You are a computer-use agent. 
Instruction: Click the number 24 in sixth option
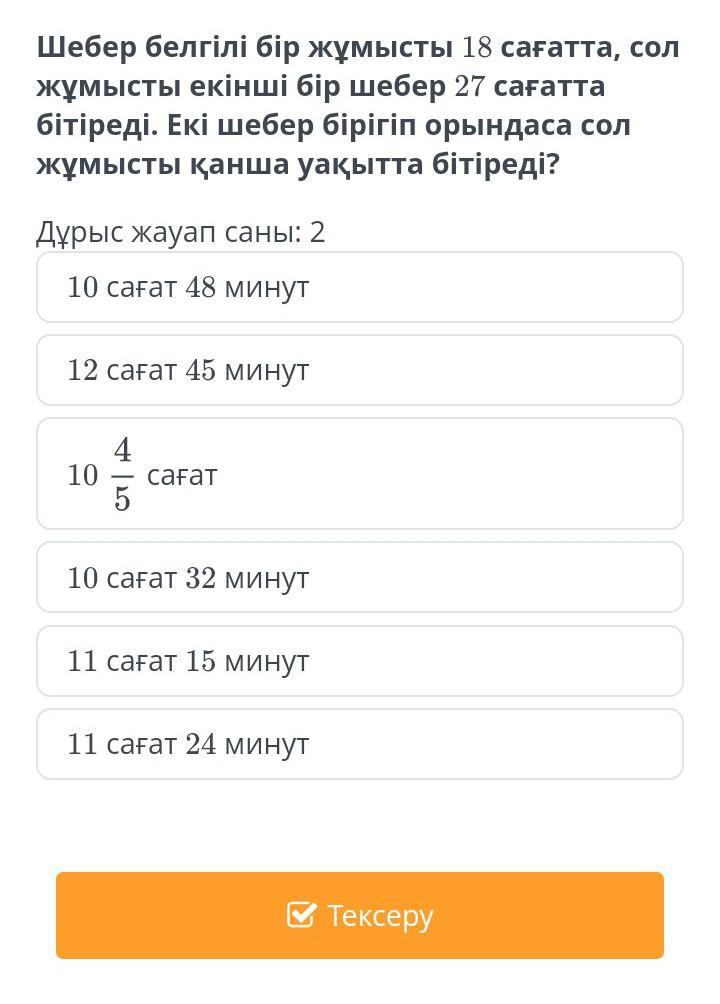click(200, 744)
